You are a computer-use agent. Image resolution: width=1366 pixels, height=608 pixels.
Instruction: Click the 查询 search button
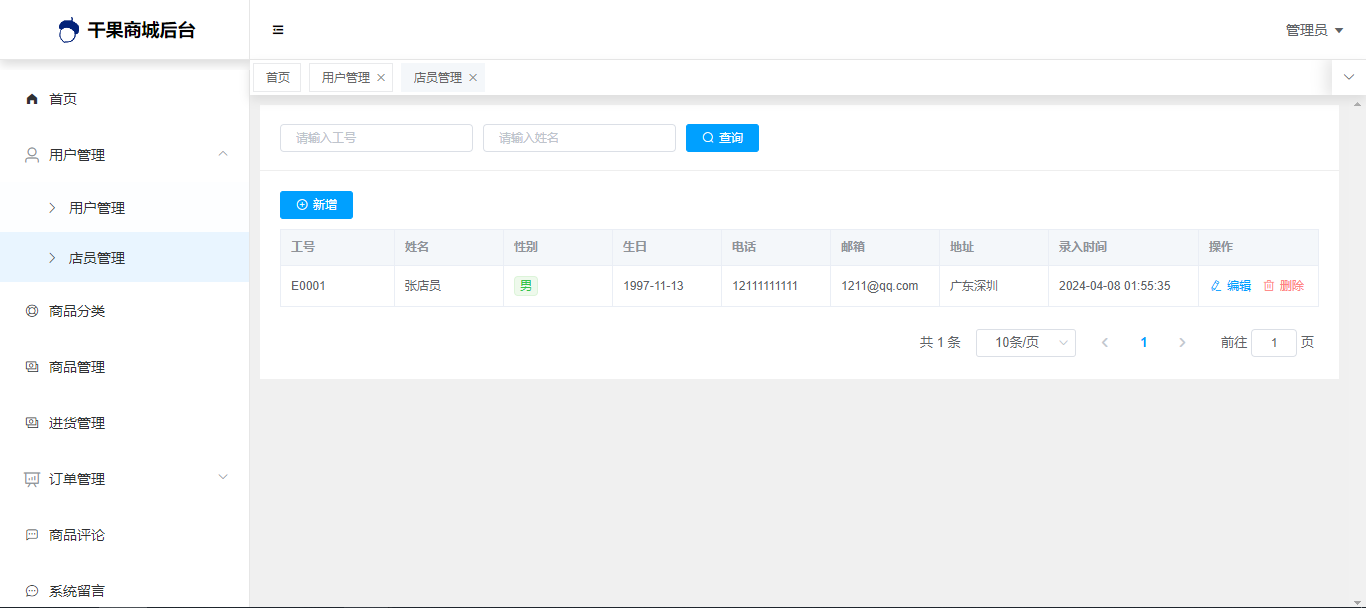click(x=722, y=138)
